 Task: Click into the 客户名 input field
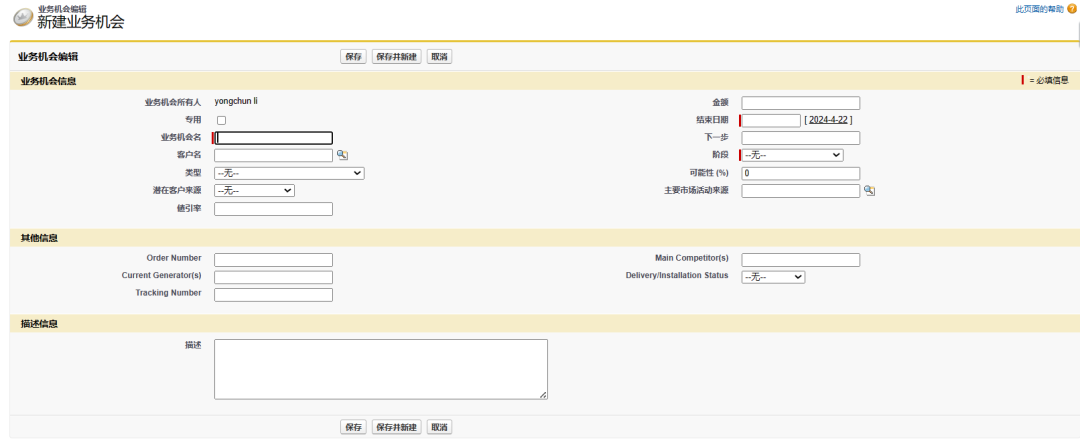[x=273, y=156]
